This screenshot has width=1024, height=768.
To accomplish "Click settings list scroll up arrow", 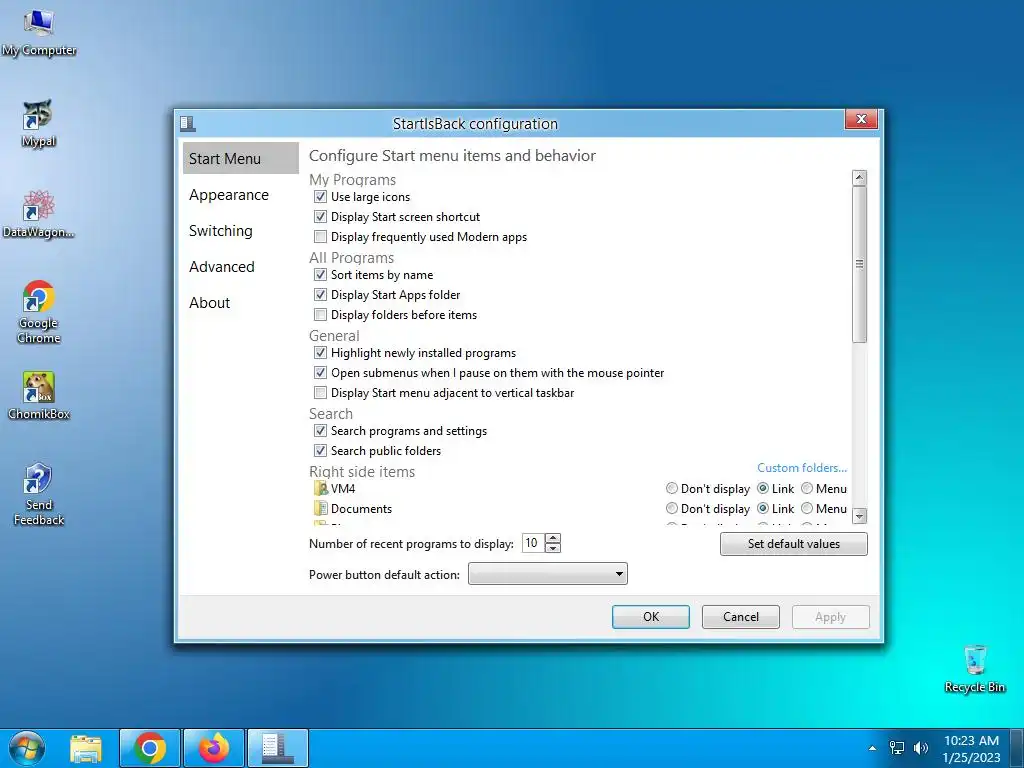I will [x=859, y=178].
